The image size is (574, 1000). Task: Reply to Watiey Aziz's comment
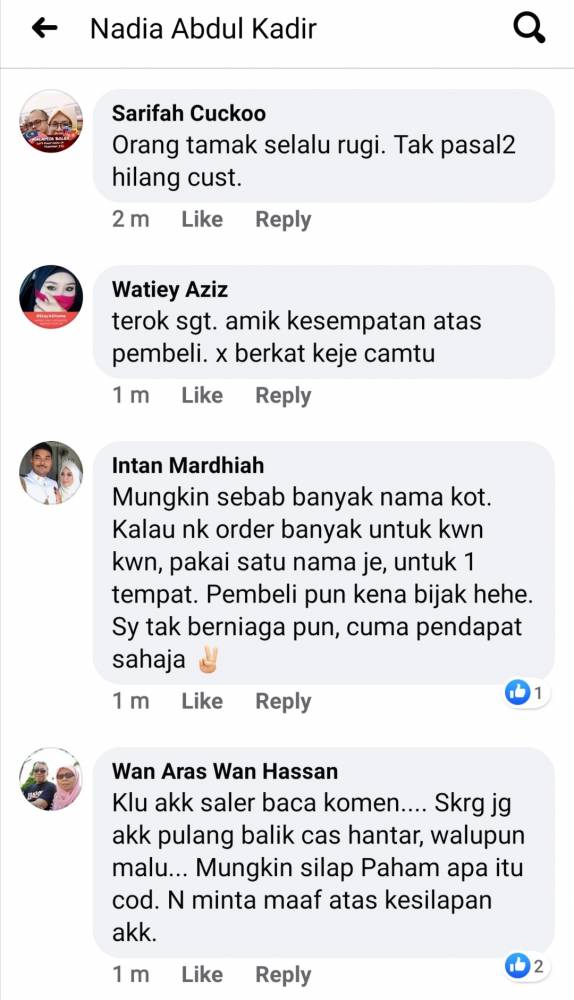(283, 395)
